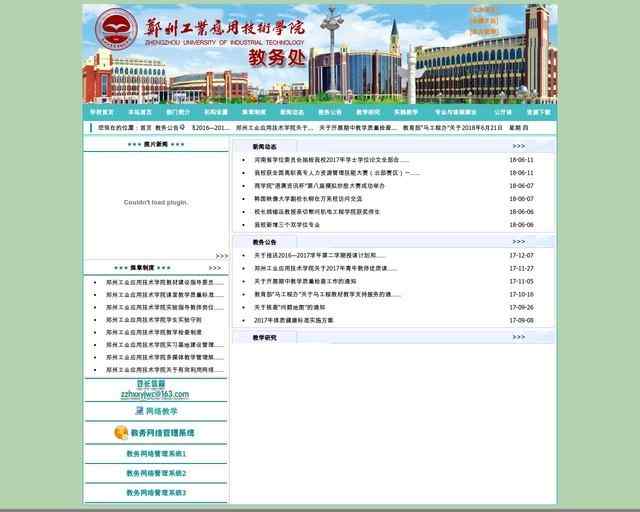Expand 教学研究 section with its >>> link
640x512 pixels.
[x=519, y=337]
